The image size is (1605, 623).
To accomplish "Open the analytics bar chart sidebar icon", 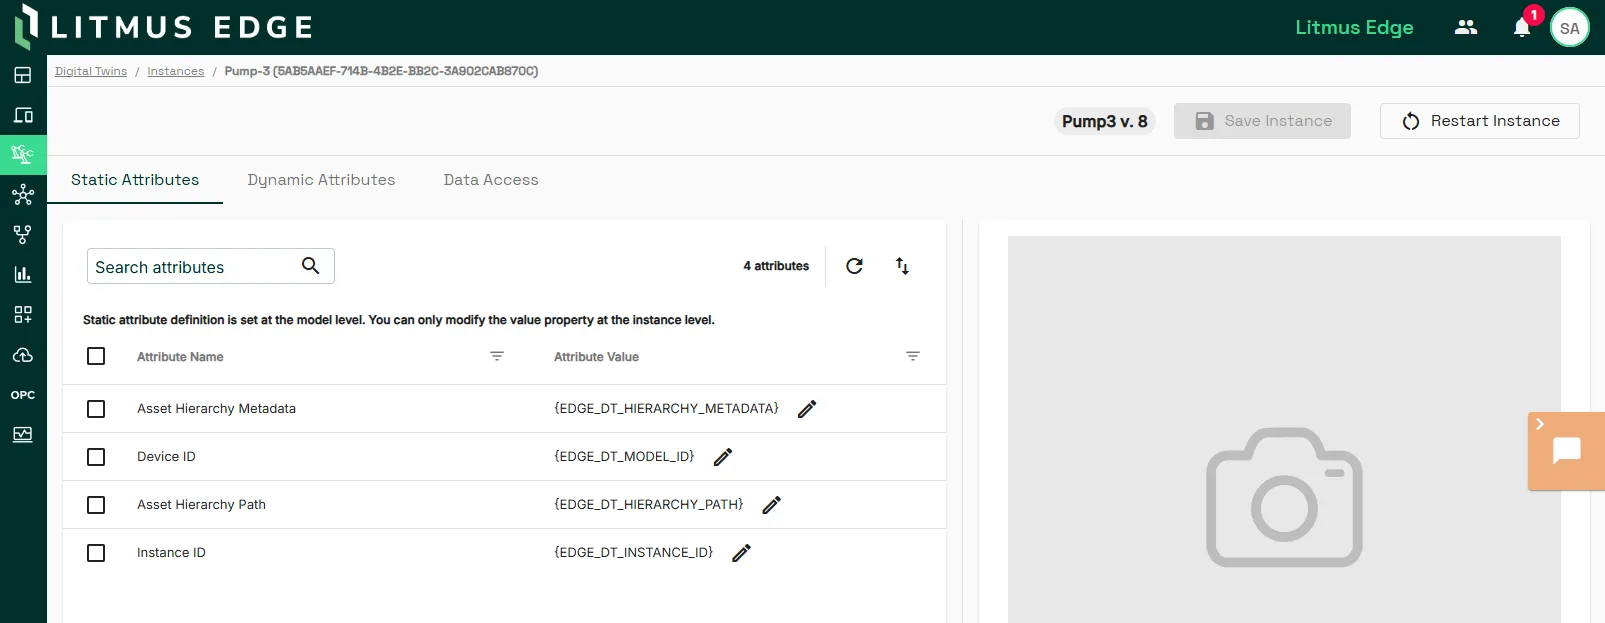I will pyautogui.click(x=23, y=275).
